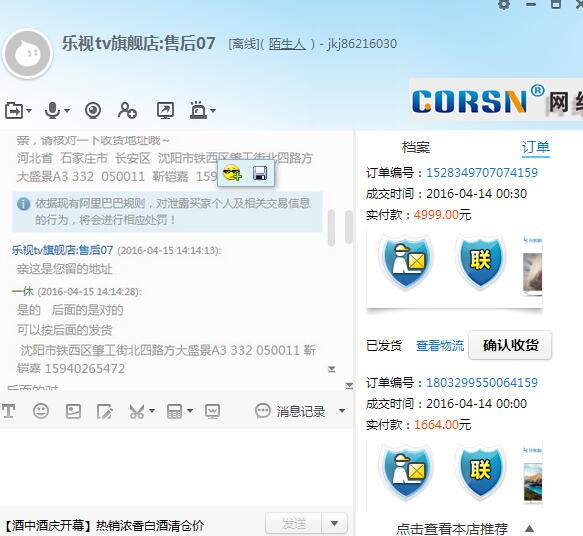Click the calculator icon in input toolbar

coord(174,411)
